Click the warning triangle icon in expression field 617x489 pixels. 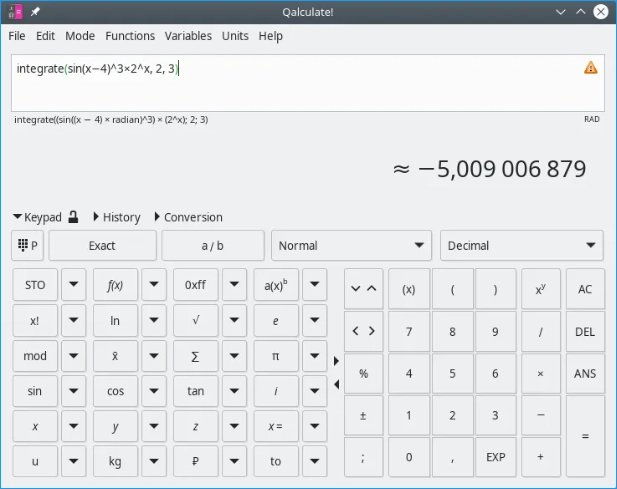tap(590, 68)
